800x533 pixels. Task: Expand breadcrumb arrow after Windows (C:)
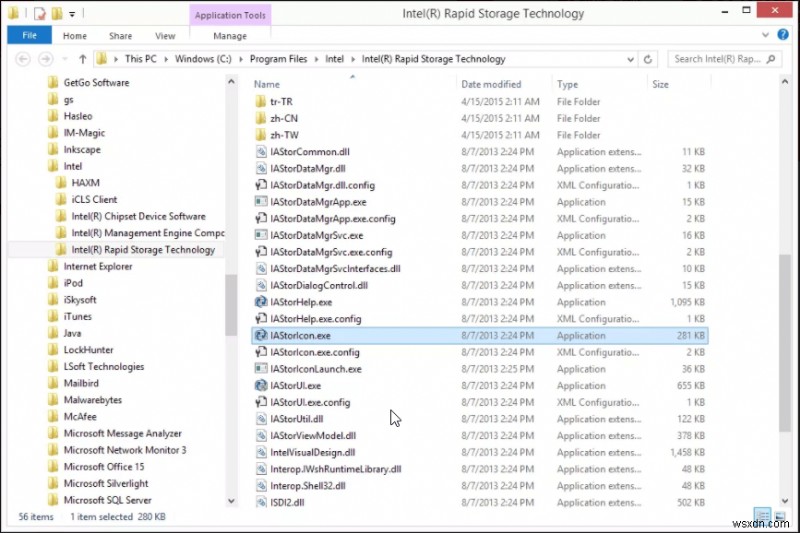click(240, 59)
